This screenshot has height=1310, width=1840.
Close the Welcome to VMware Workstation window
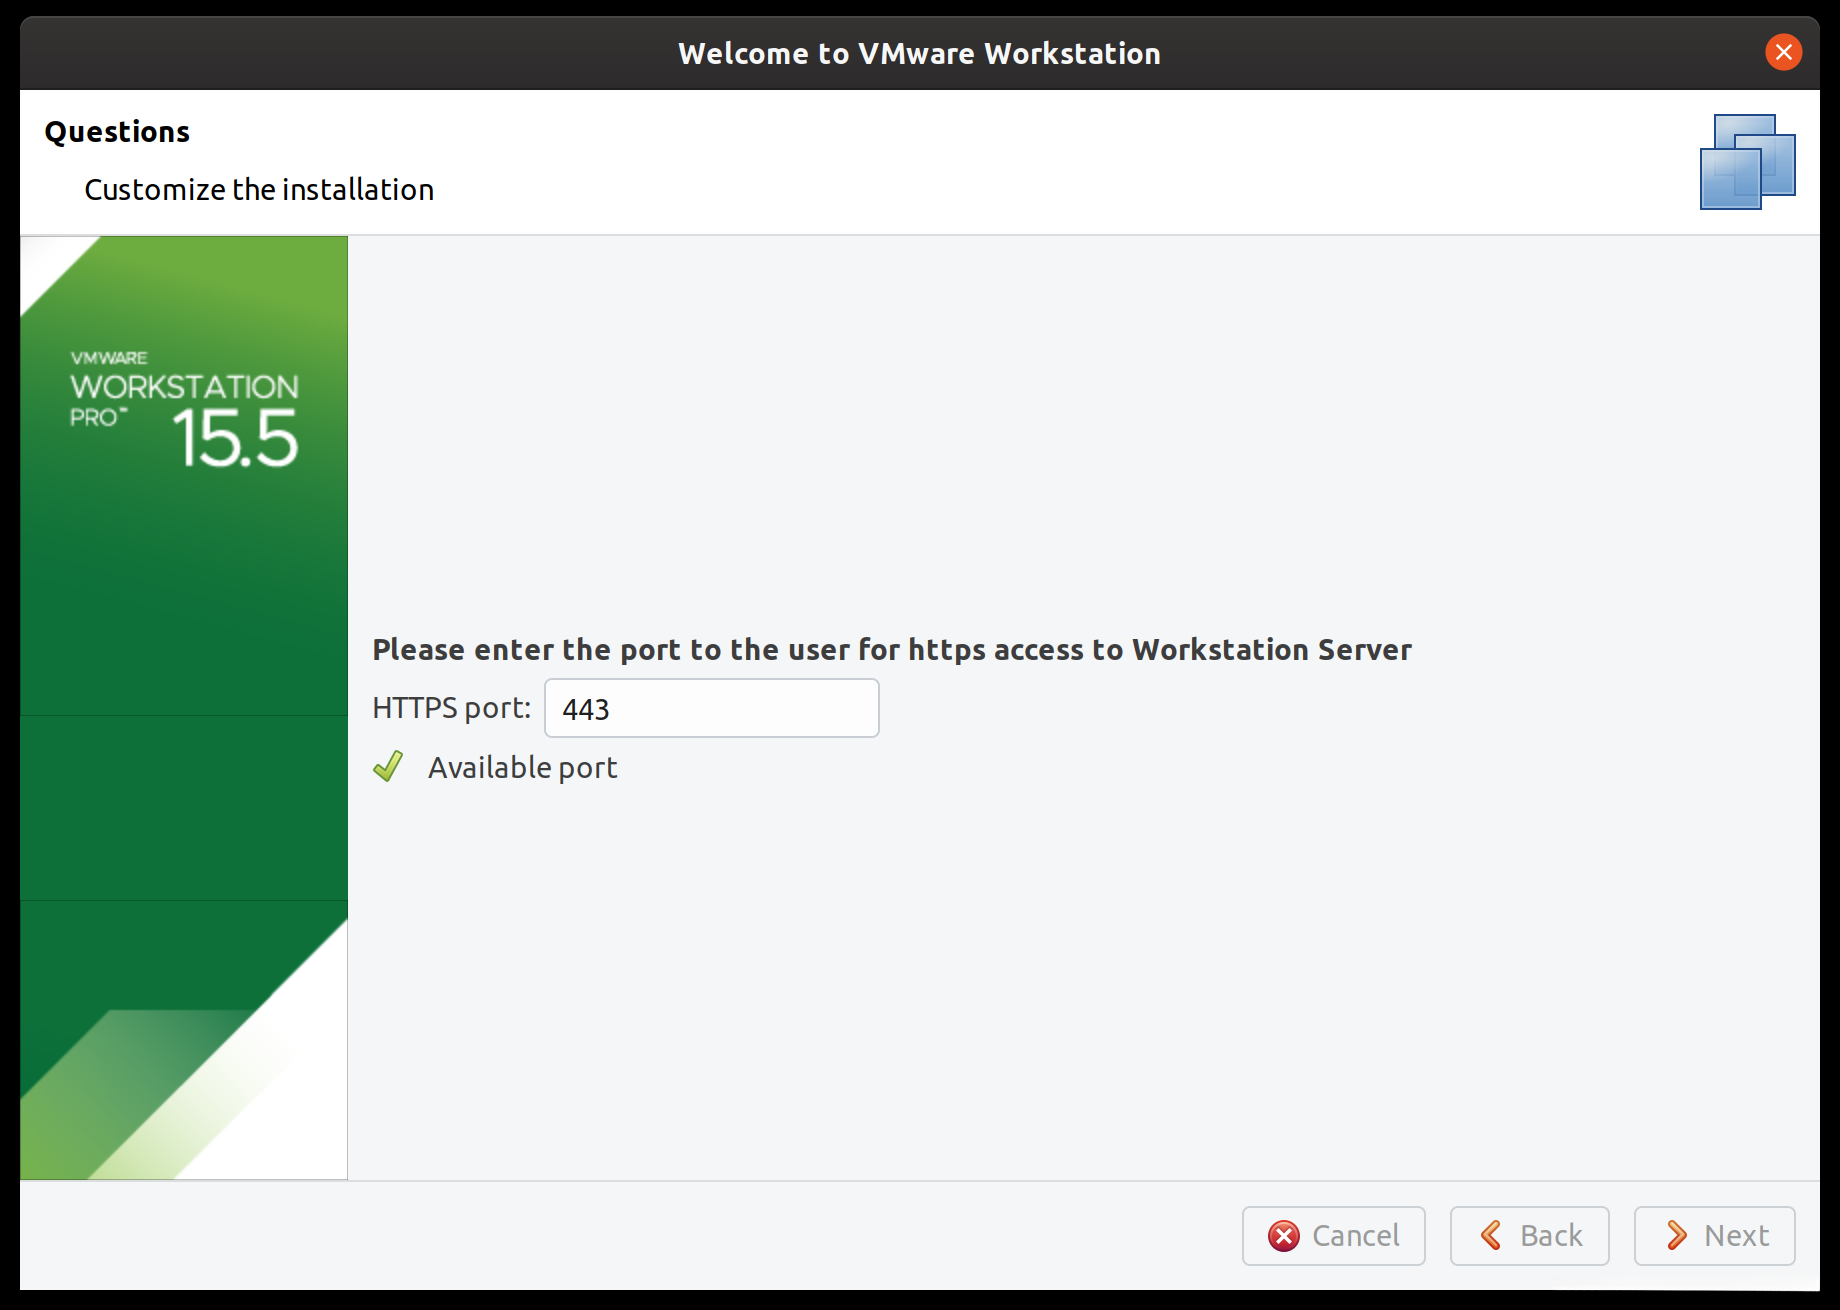[1783, 52]
